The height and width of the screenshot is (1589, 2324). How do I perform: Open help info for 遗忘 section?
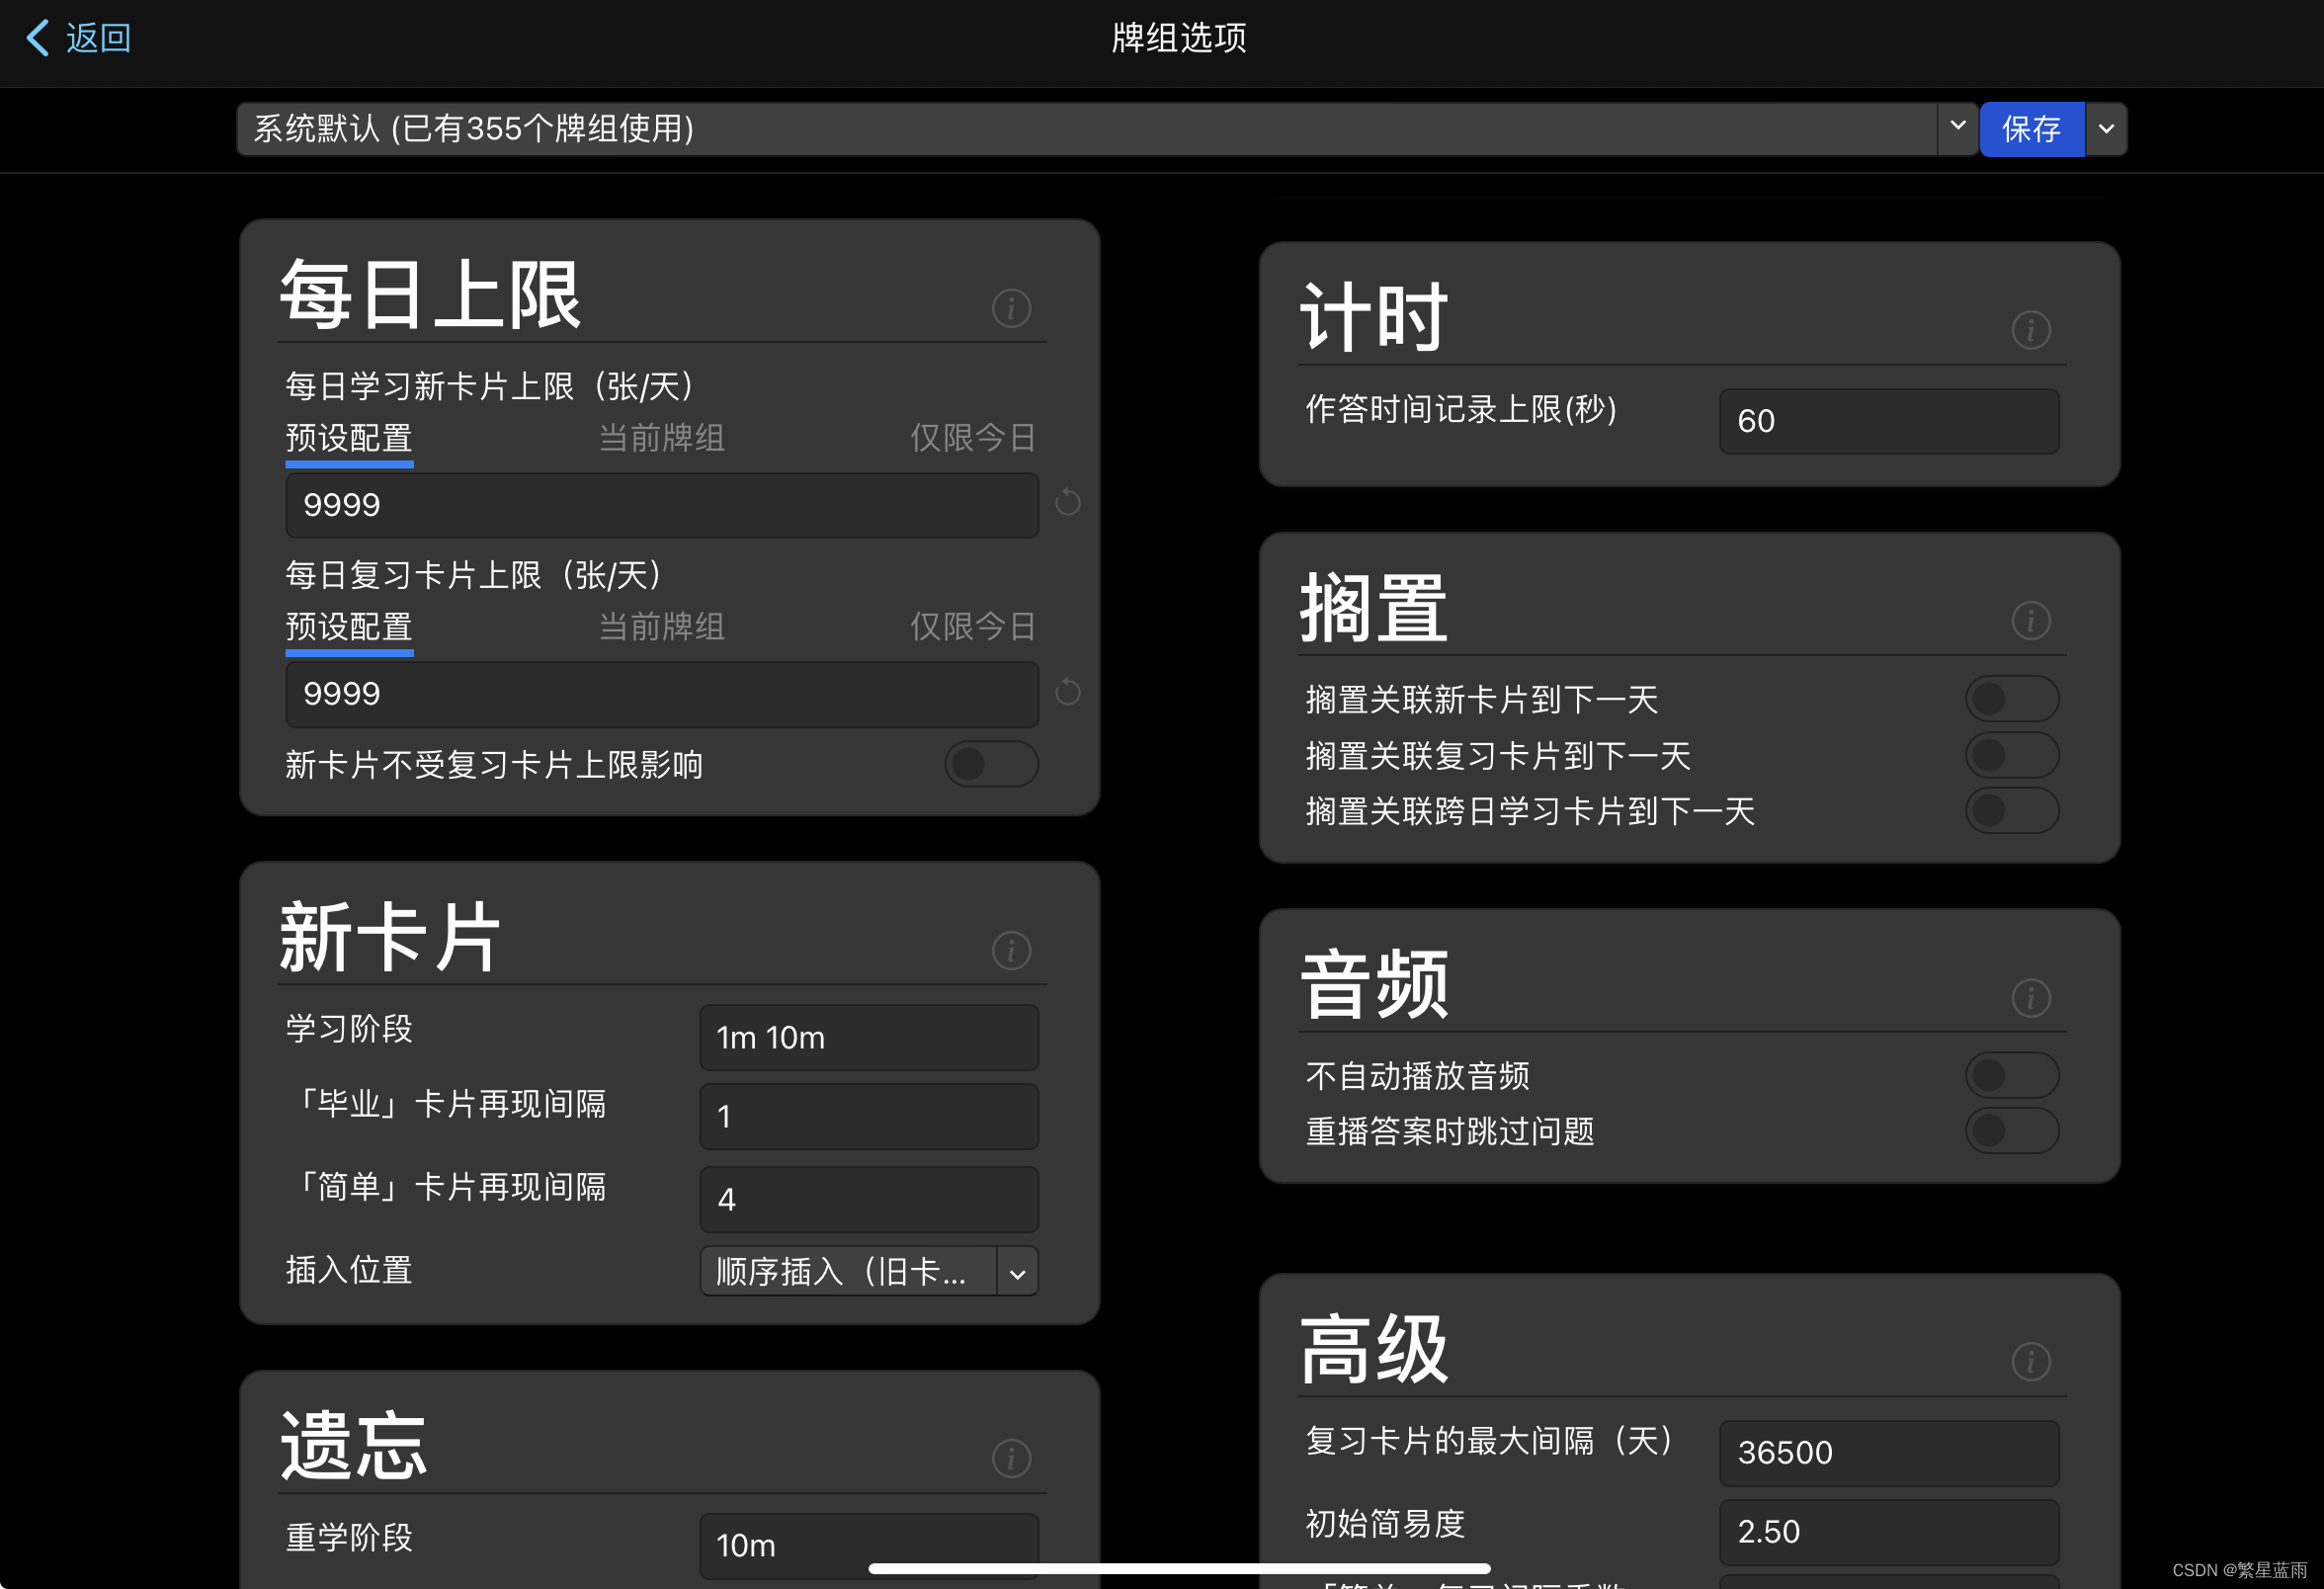tap(1011, 1458)
